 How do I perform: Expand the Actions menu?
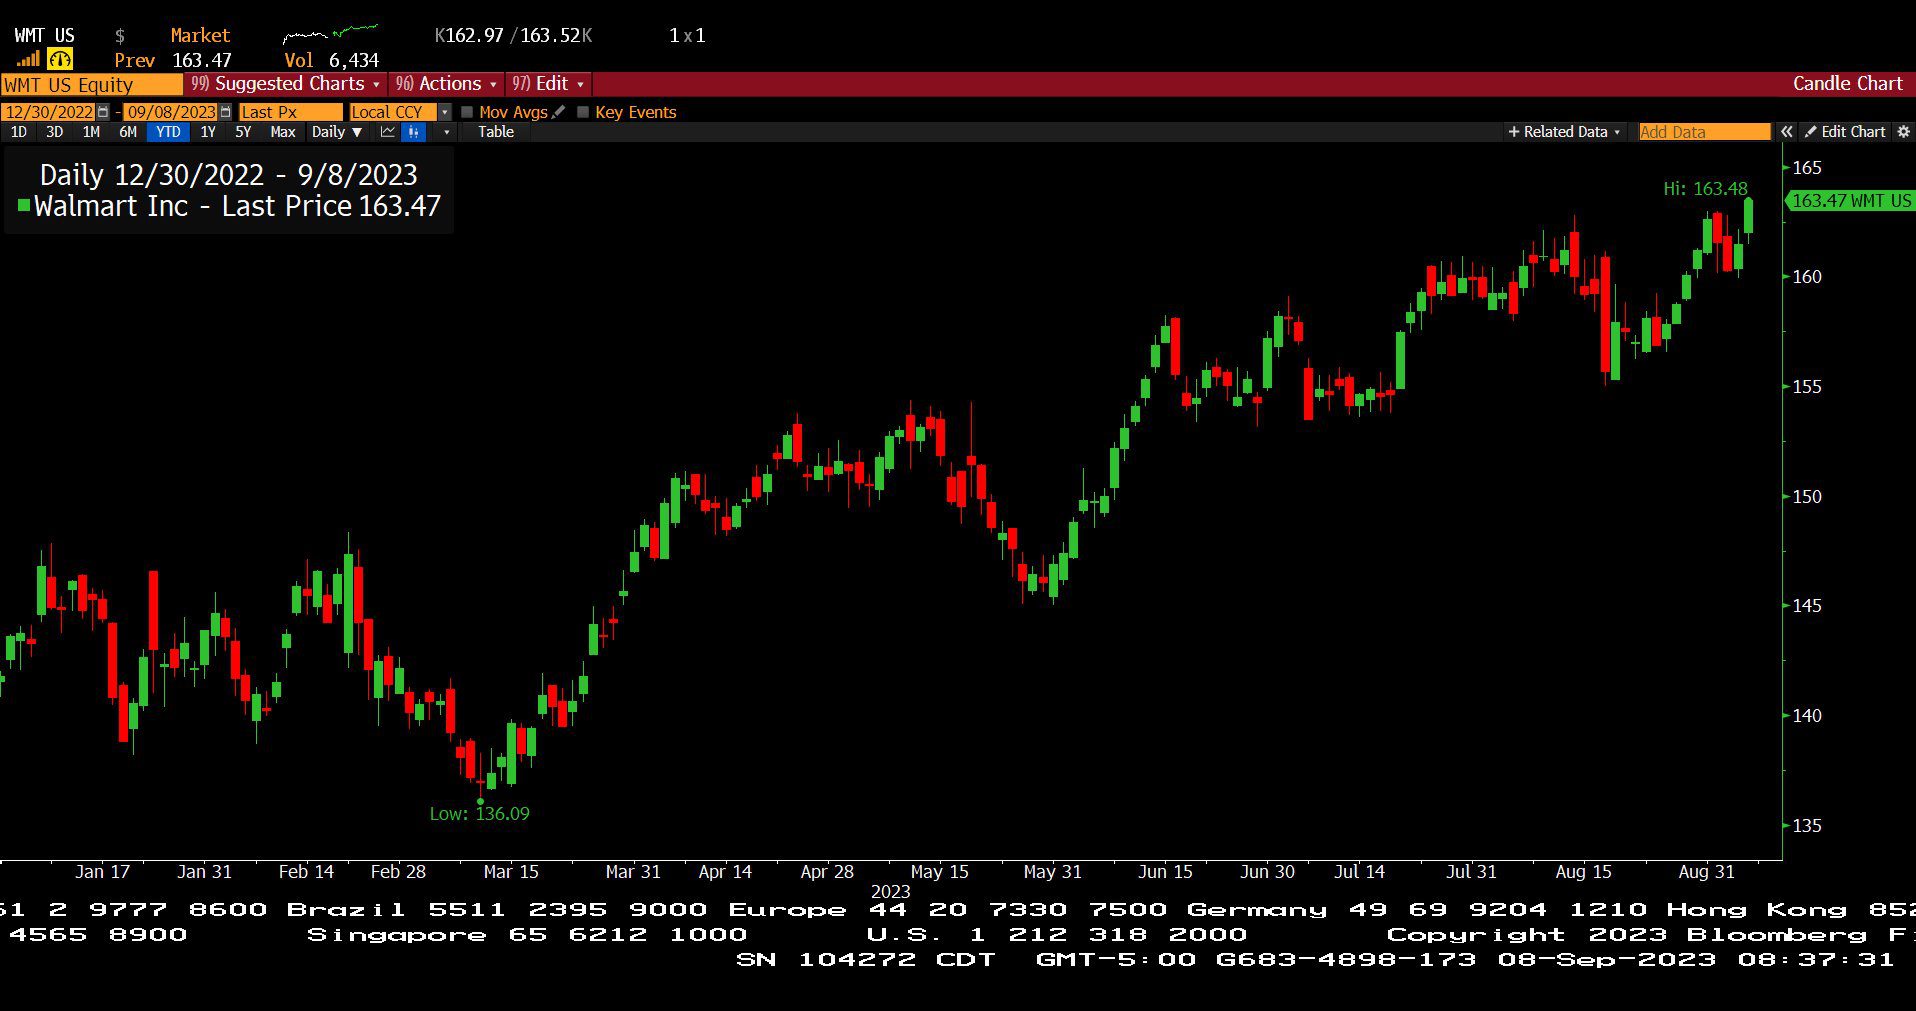tap(446, 84)
